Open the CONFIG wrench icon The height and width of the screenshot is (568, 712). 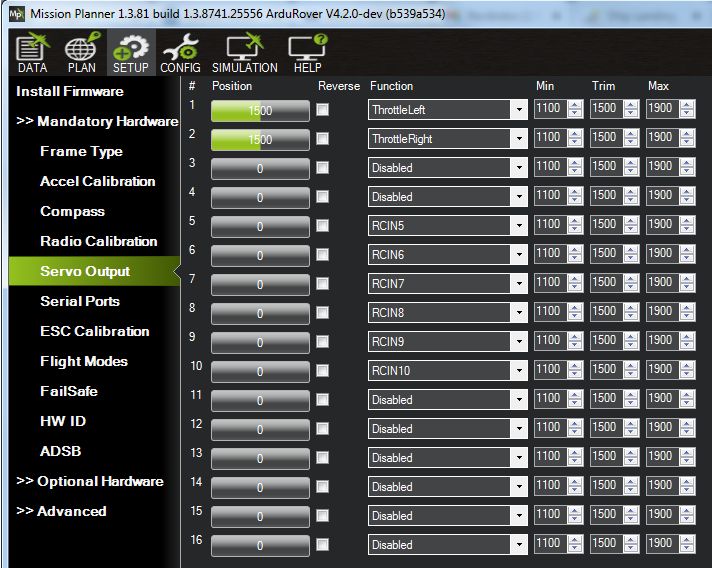(180, 54)
